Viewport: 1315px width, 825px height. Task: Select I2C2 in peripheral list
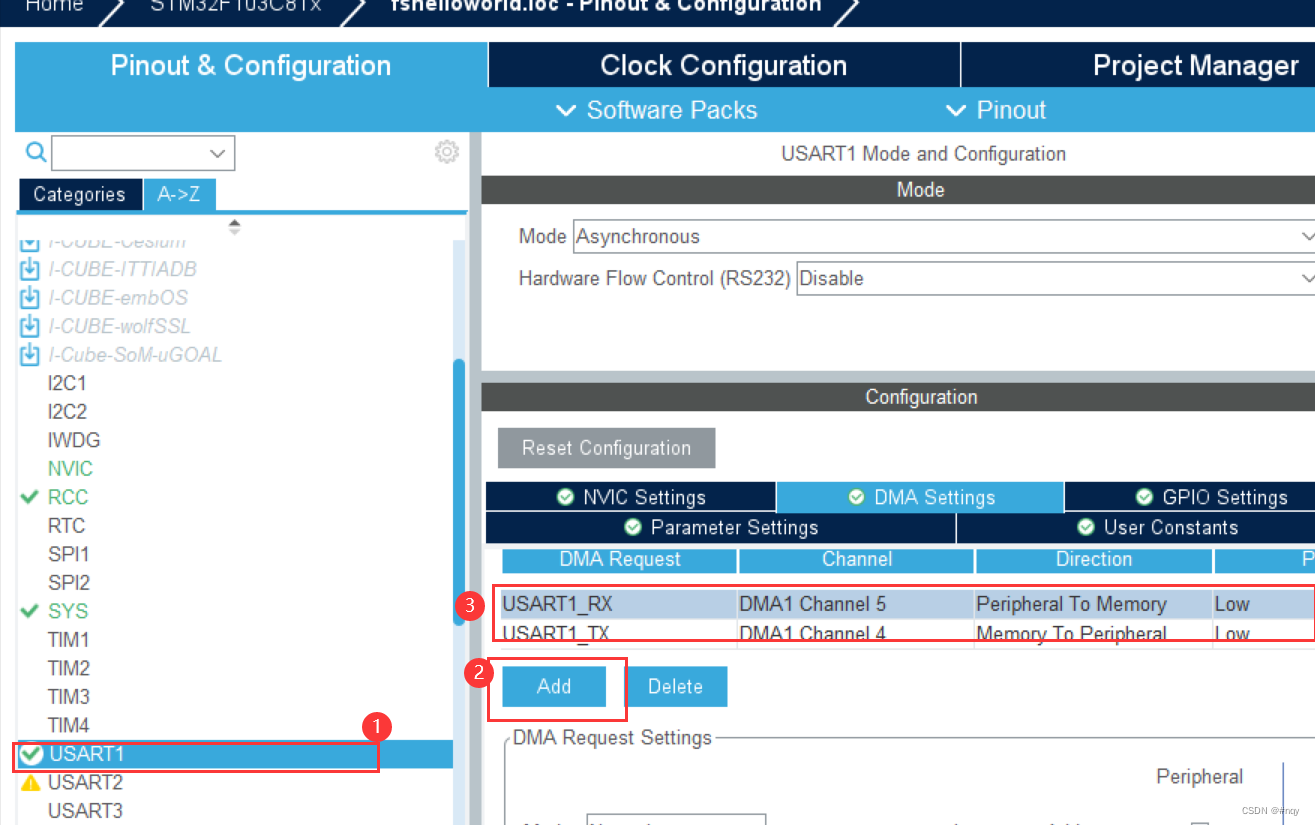click(67, 411)
